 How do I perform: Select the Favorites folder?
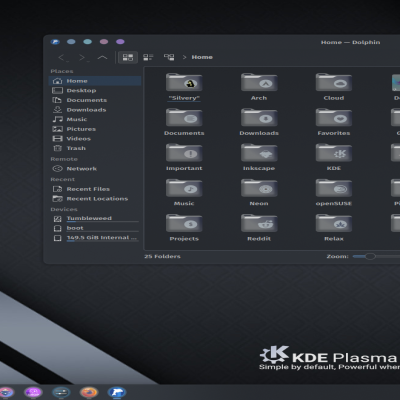click(334, 122)
